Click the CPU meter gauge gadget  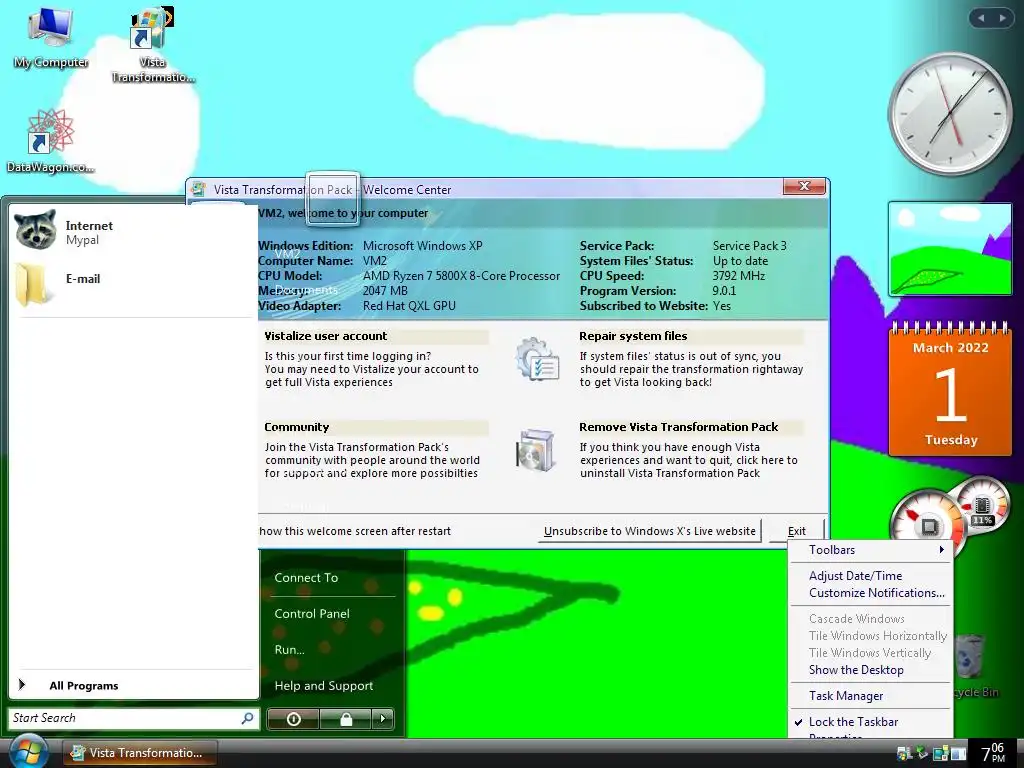click(x=927, y=522)
